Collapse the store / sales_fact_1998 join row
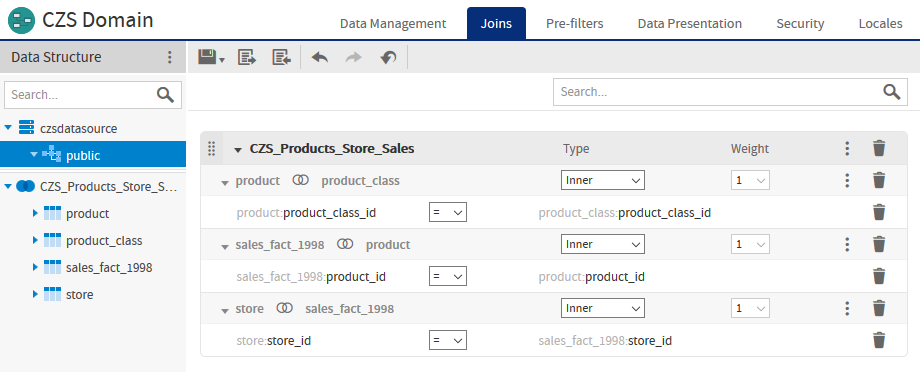 pyautogui.click(x=225, y=310)
